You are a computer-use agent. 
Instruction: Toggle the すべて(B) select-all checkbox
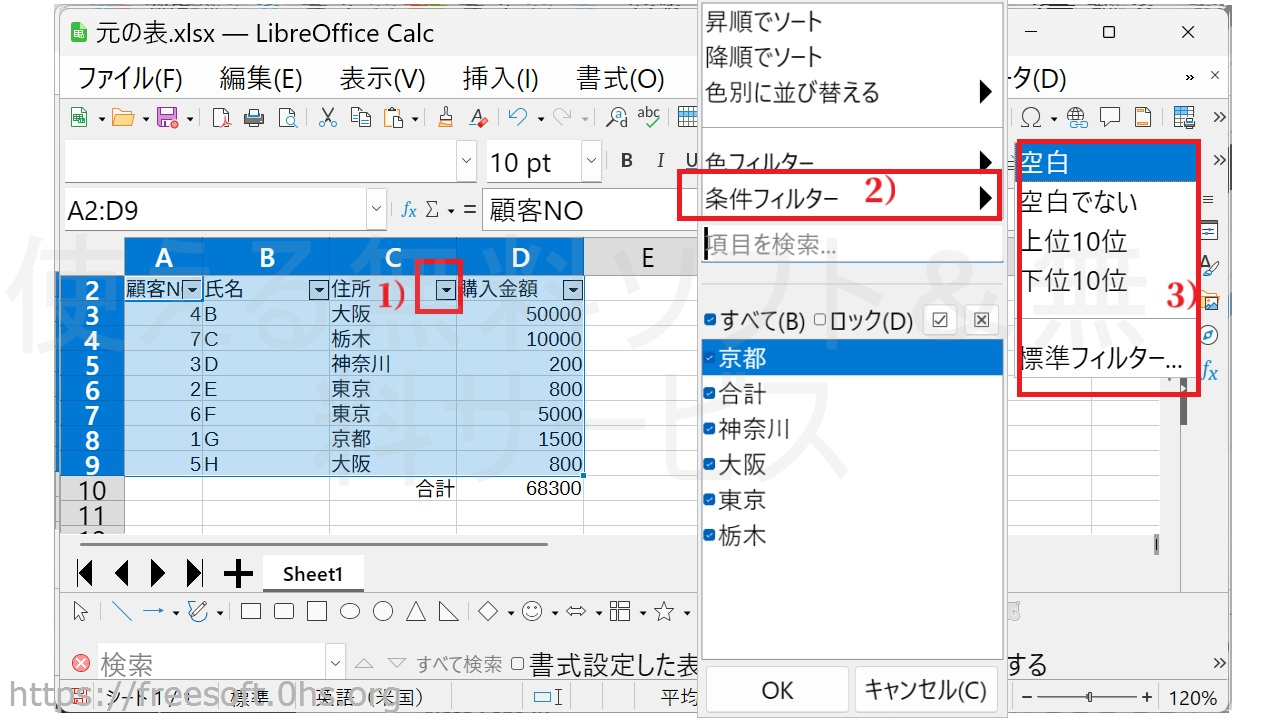[710, 320]
